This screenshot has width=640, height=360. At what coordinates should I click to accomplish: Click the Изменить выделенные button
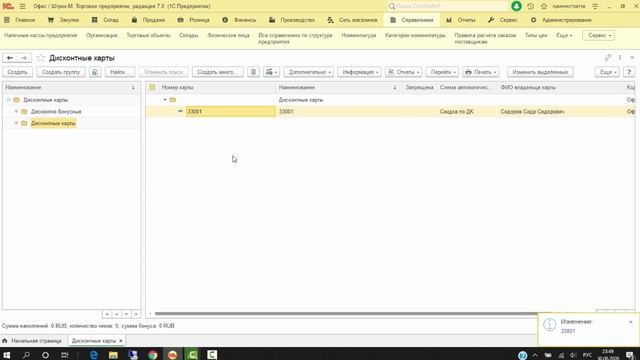point(540,72)
